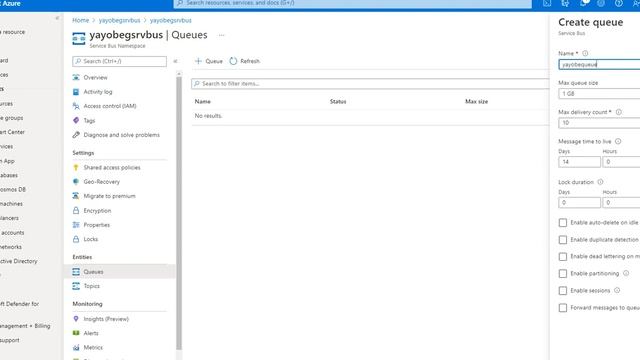This screenshot has height=360, width=640.
Task: Open the Help question mark icon
Action: coord(619,3)
